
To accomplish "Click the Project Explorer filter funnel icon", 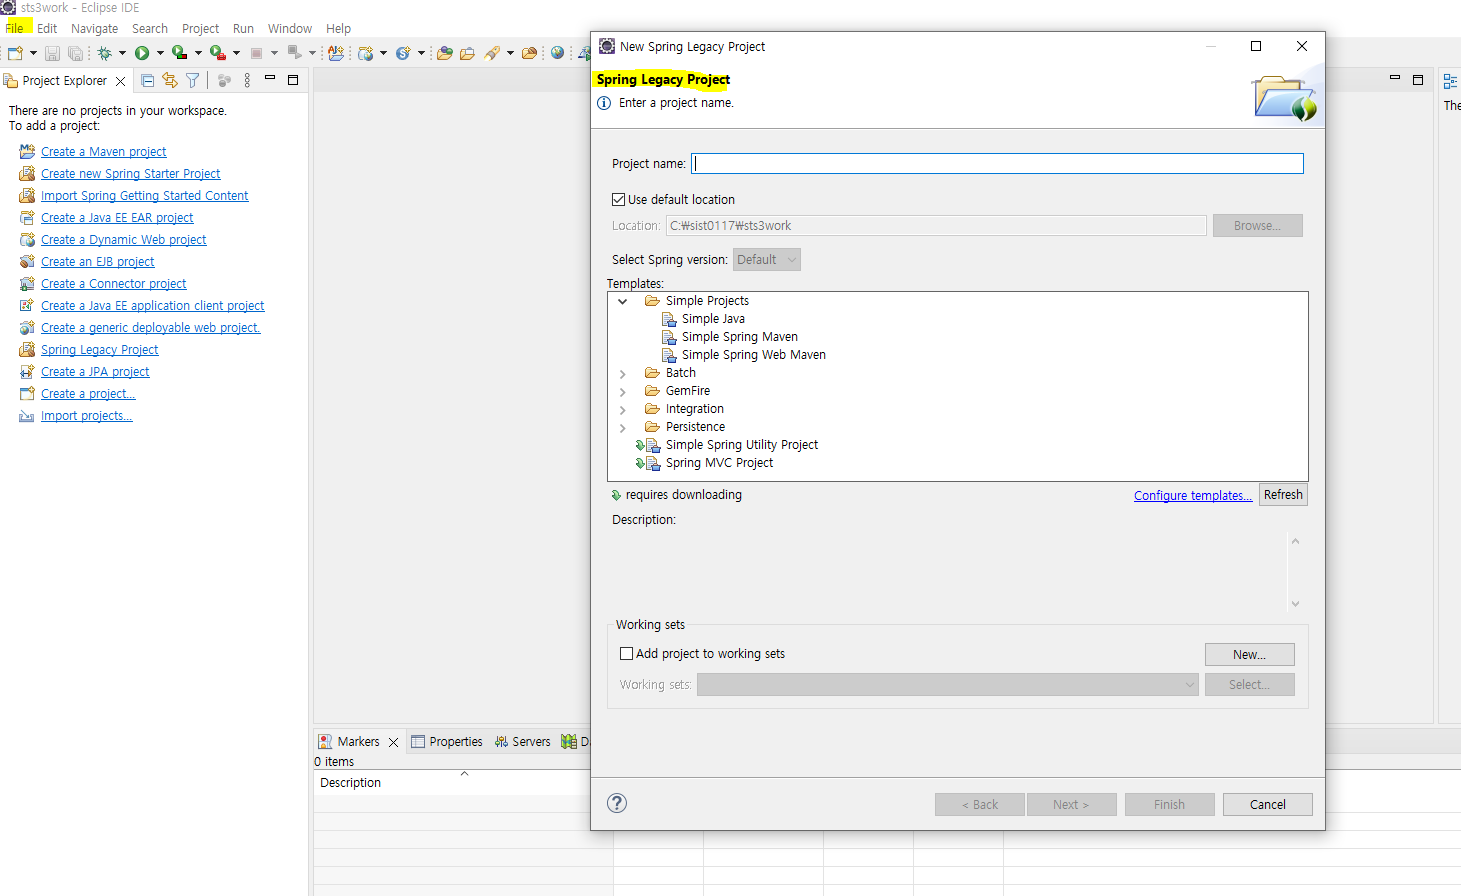I will pyautogui.click(x=193, y=80).
